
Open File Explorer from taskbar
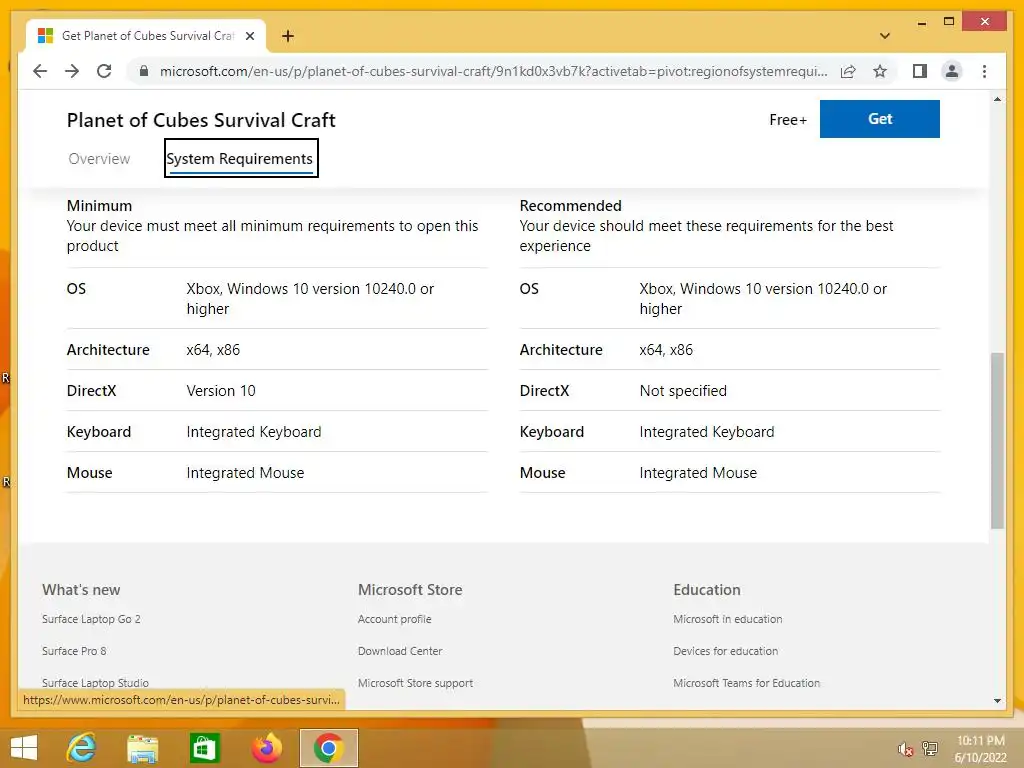(142, 748)
